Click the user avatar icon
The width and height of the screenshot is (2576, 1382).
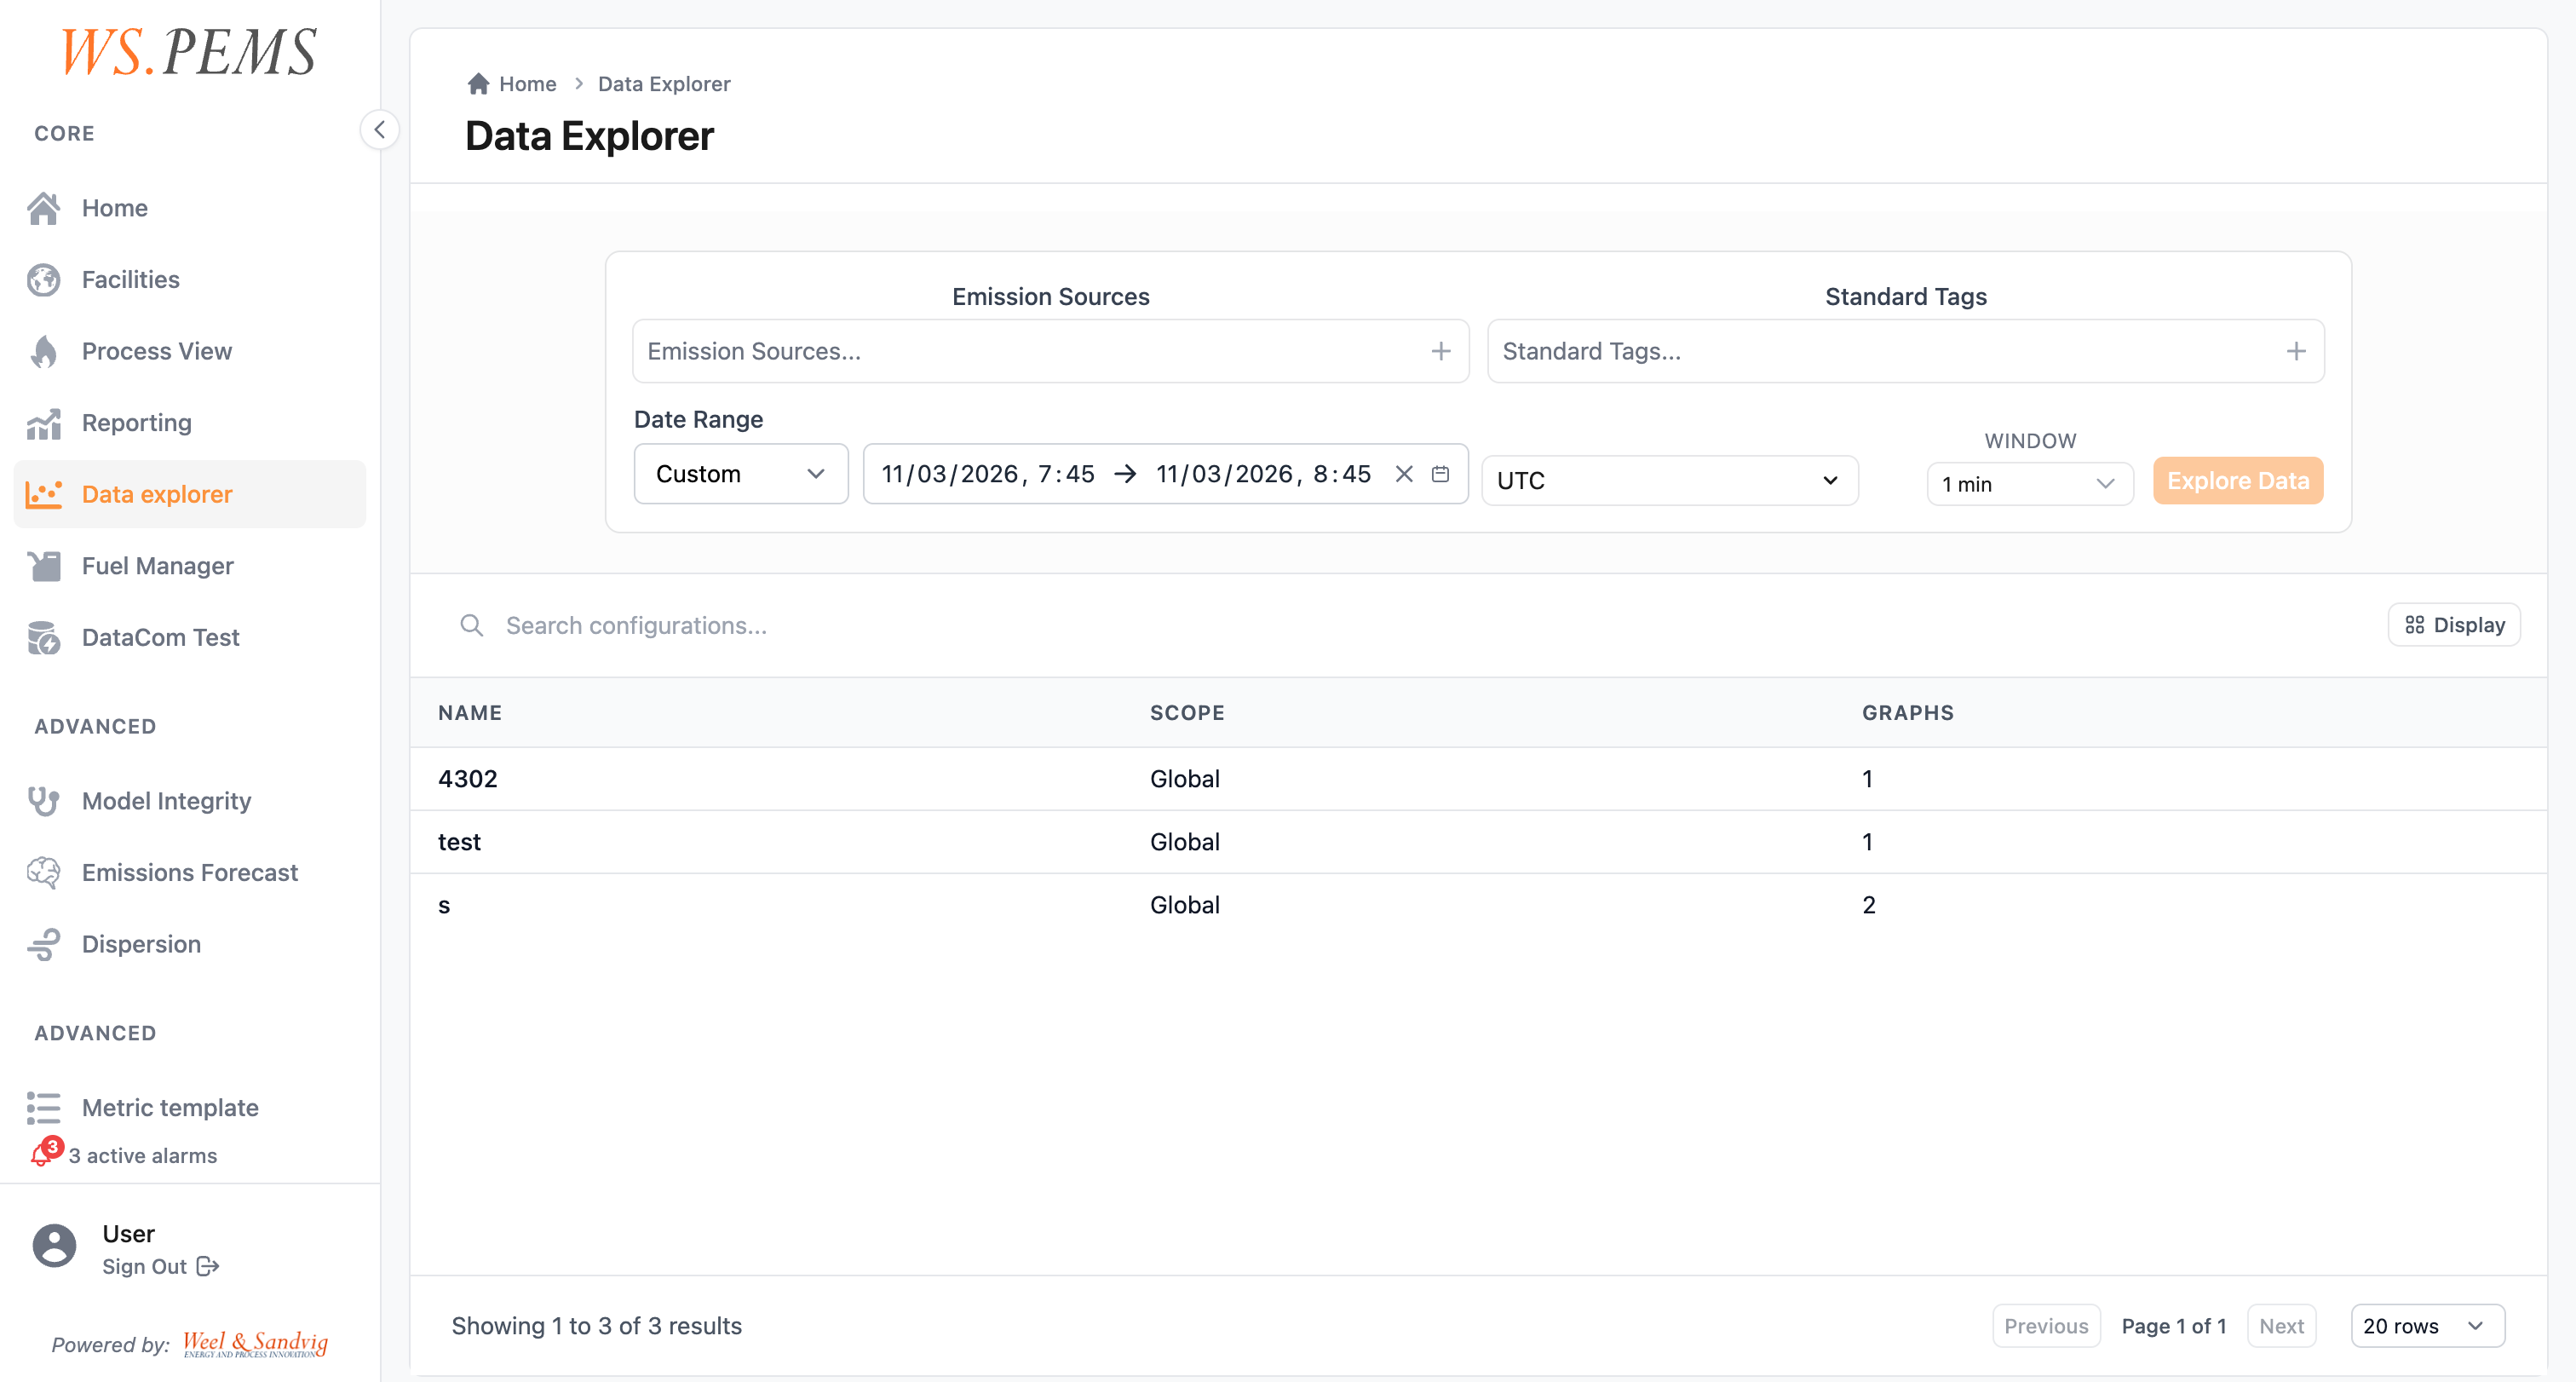coord(54,1246)
